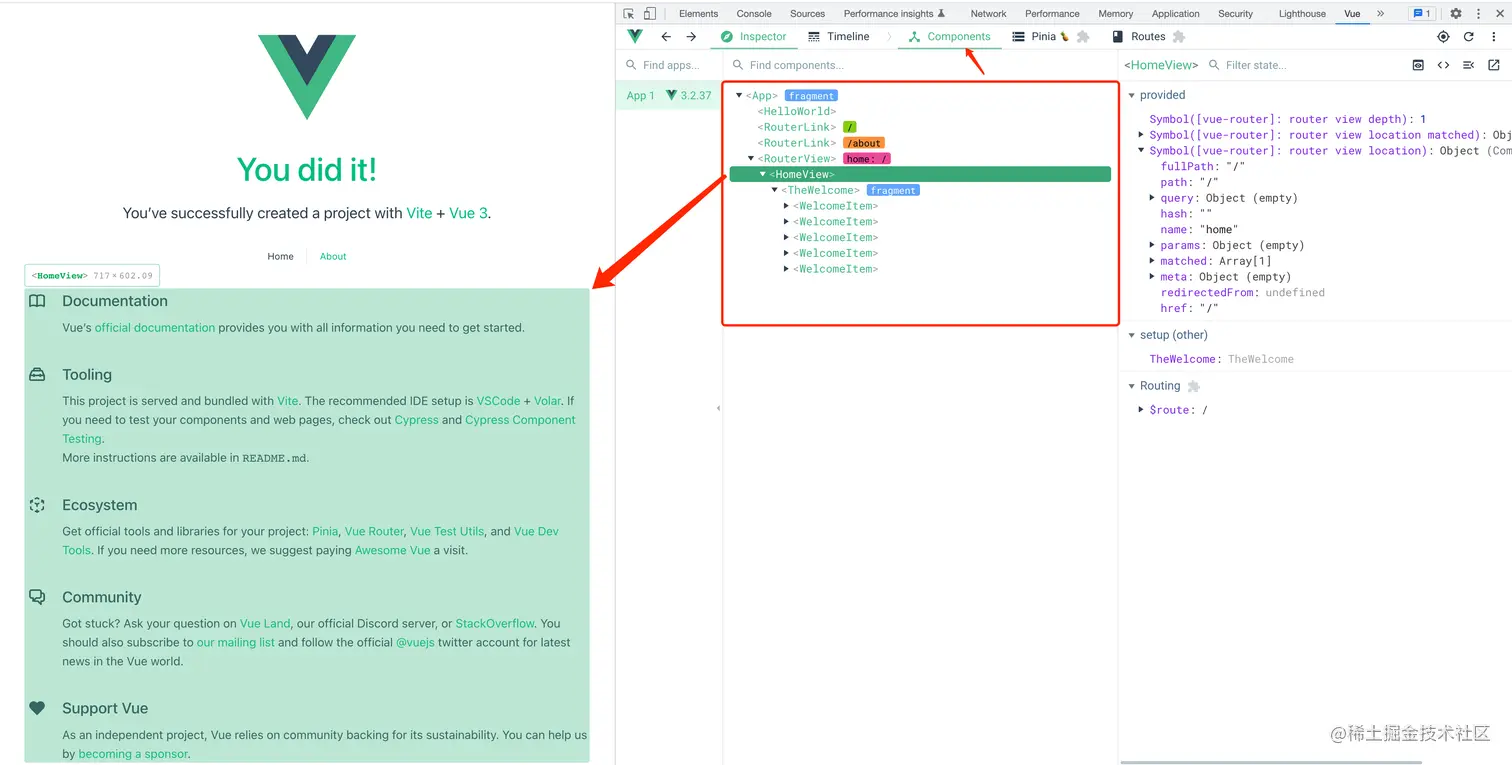Screen dimensions: 1512x765
Task: Click the Support Vue heart icon
Action: click(x=37, y=708)
